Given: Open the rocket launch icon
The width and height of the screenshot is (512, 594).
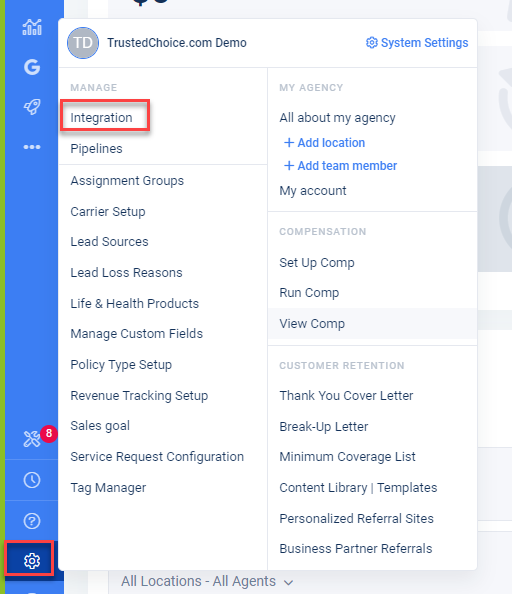Looking at the screenshot, I should 32,107.
